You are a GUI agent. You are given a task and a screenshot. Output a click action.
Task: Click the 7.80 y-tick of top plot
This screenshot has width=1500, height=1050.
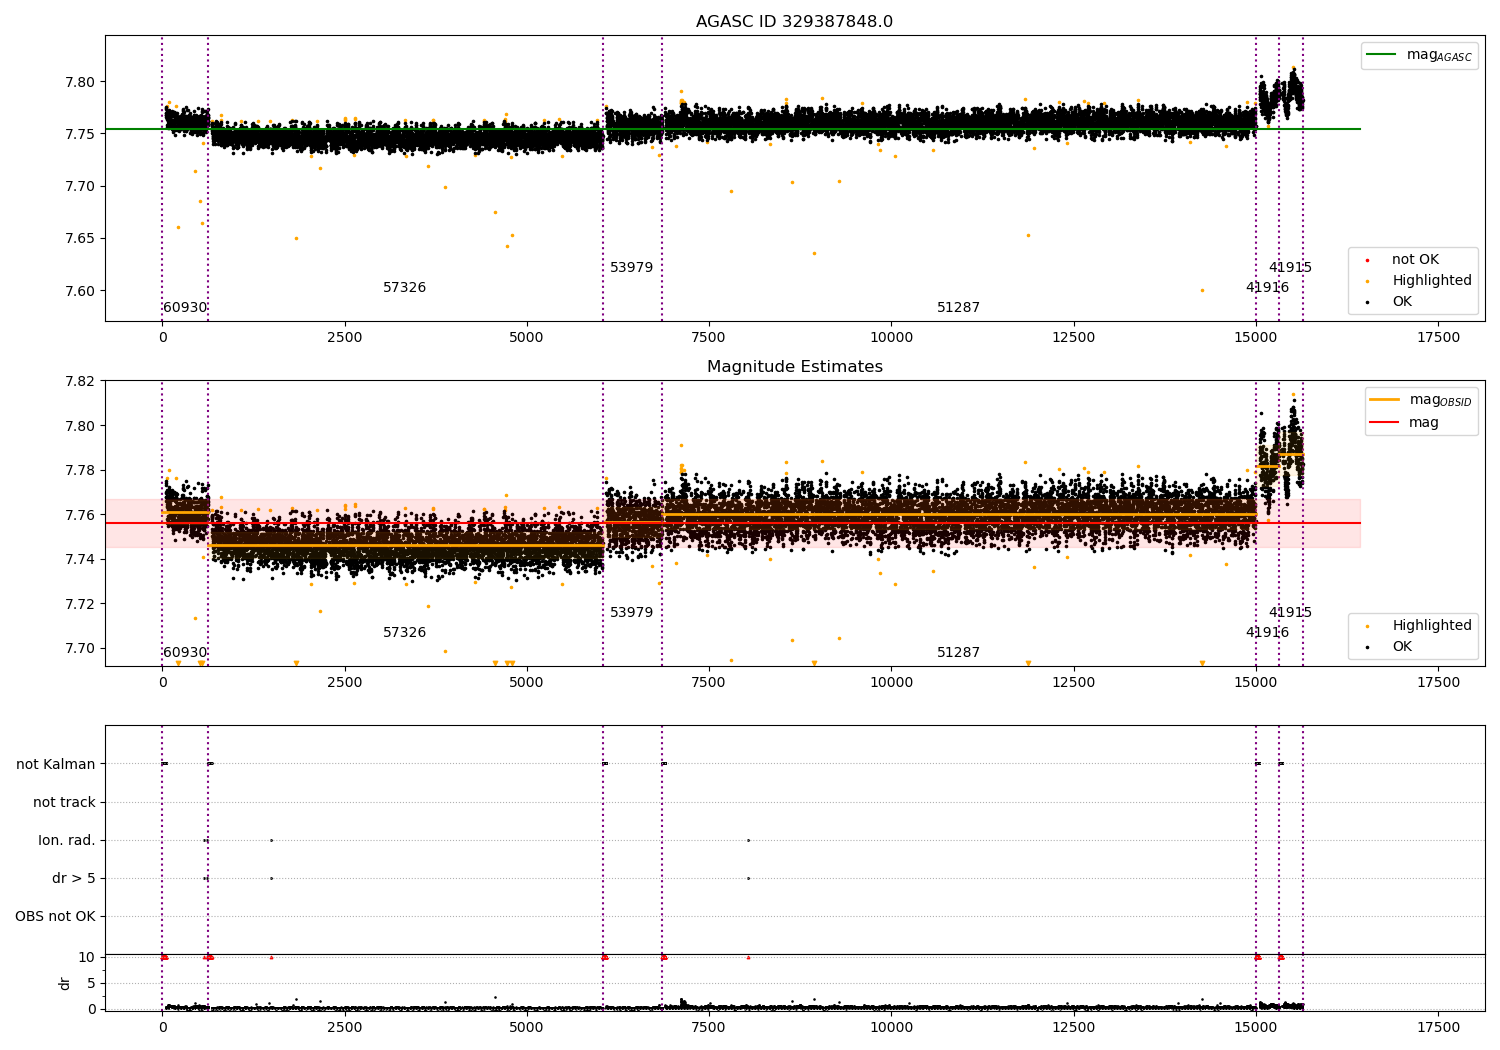pos(80,82)
